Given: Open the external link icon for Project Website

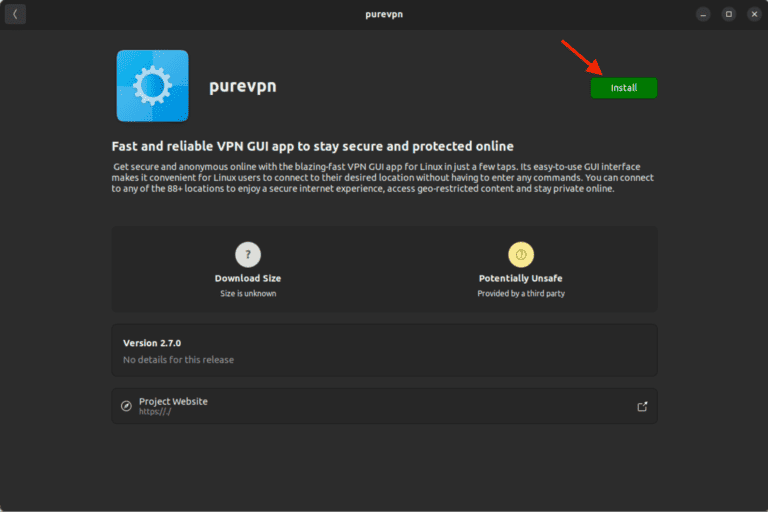Looking at the screenshot, I should (642, 406).
